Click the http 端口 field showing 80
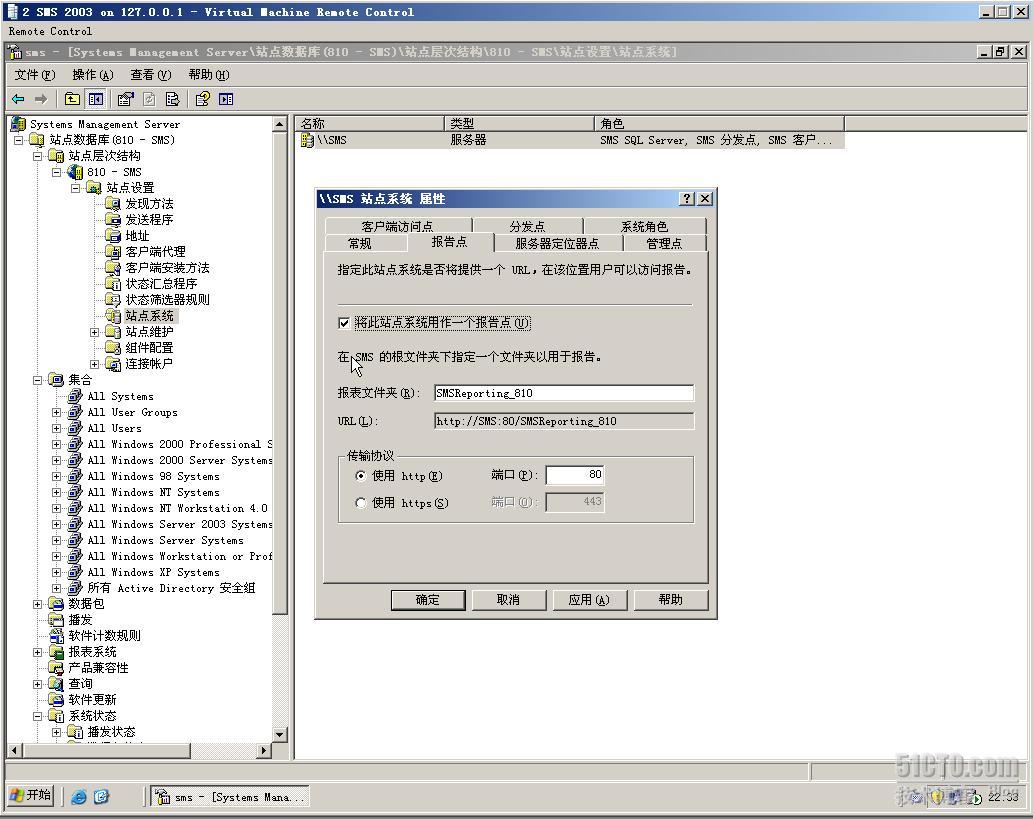Viewport: 1033px width, 819px height. tap(574, 474)
